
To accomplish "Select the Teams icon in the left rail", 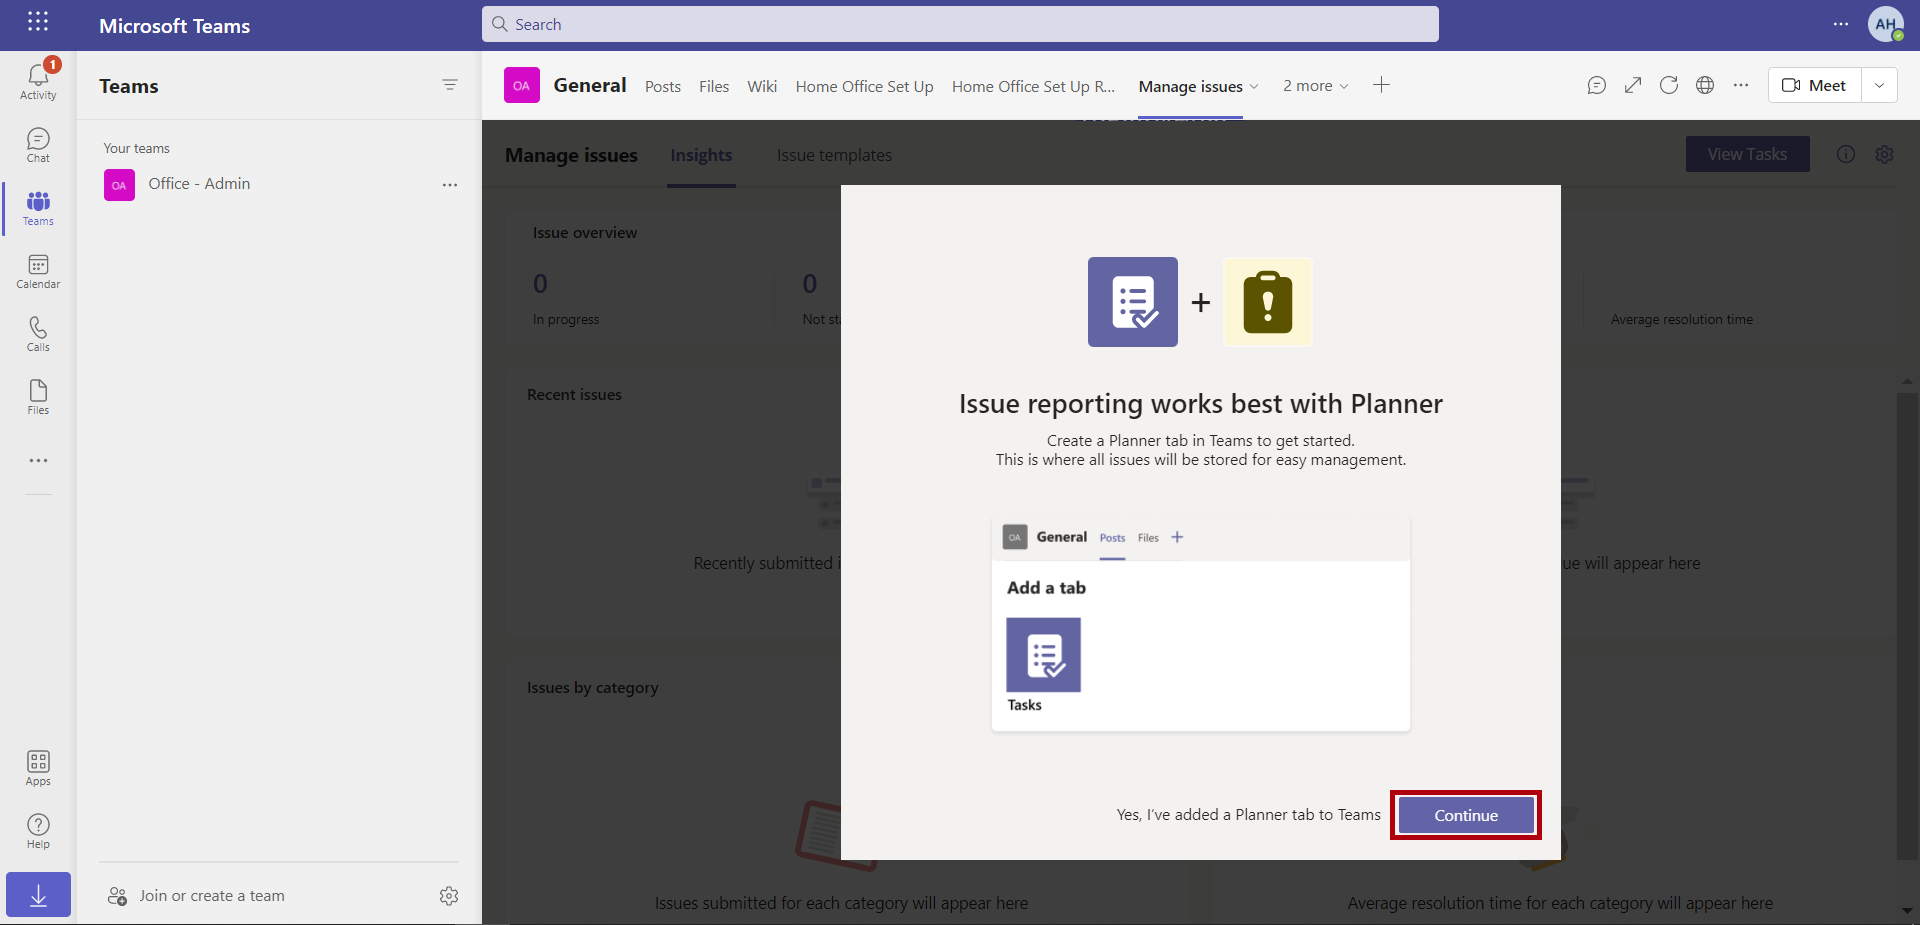I will pyautogui.click(x=38, y=208).
